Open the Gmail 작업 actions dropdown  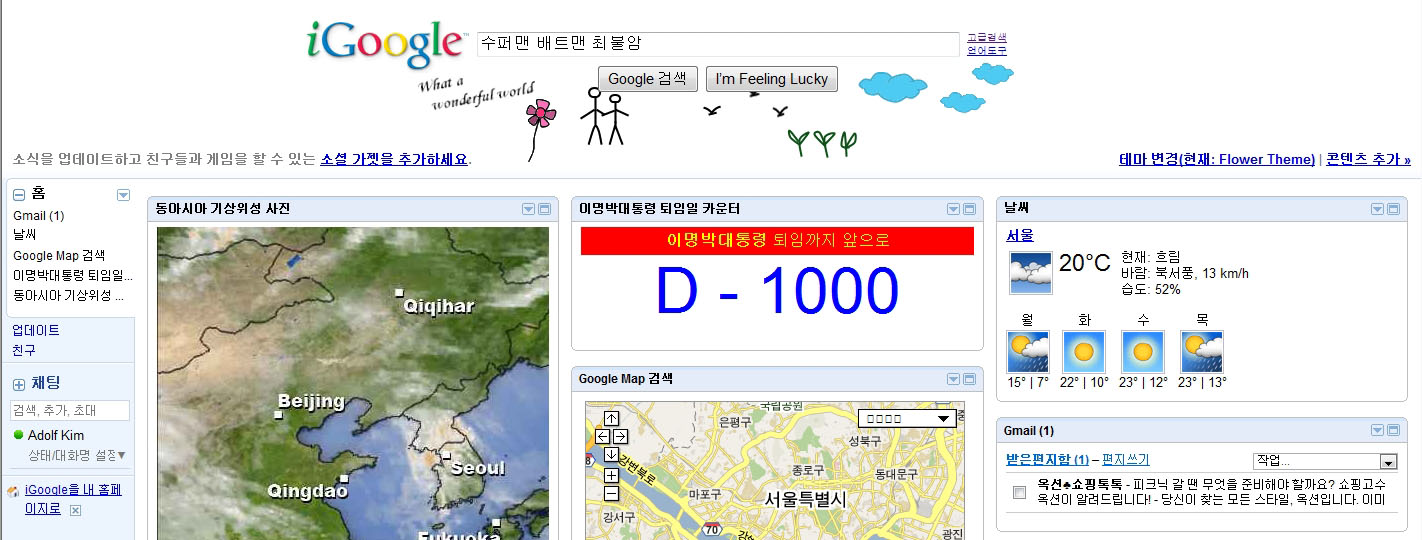point(1325,461)
